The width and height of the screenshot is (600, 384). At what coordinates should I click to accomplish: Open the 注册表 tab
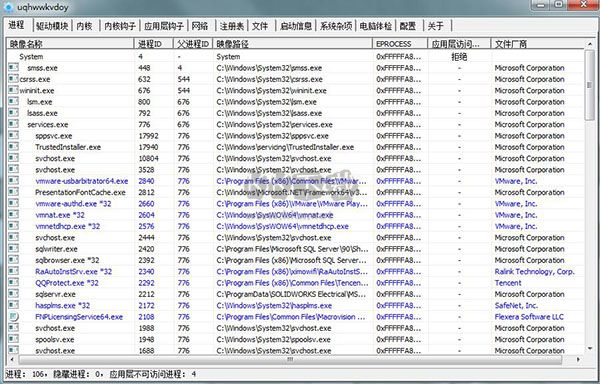click(x=232, y=26)
